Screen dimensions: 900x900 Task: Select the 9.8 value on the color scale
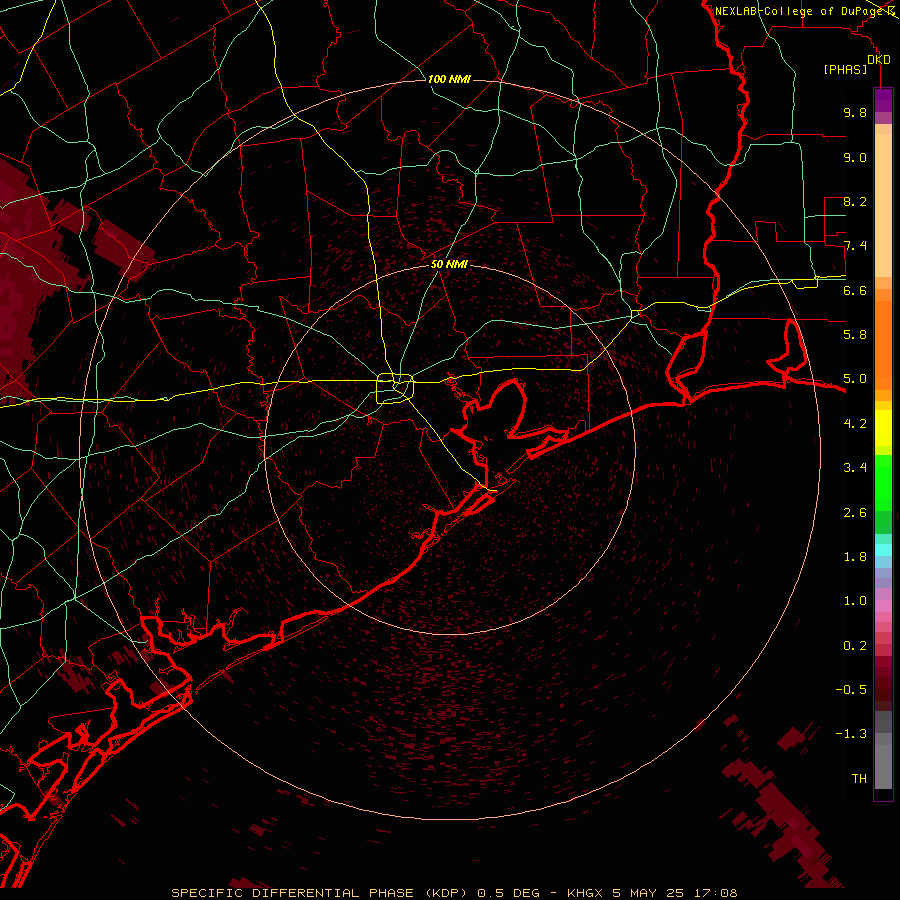855,112
